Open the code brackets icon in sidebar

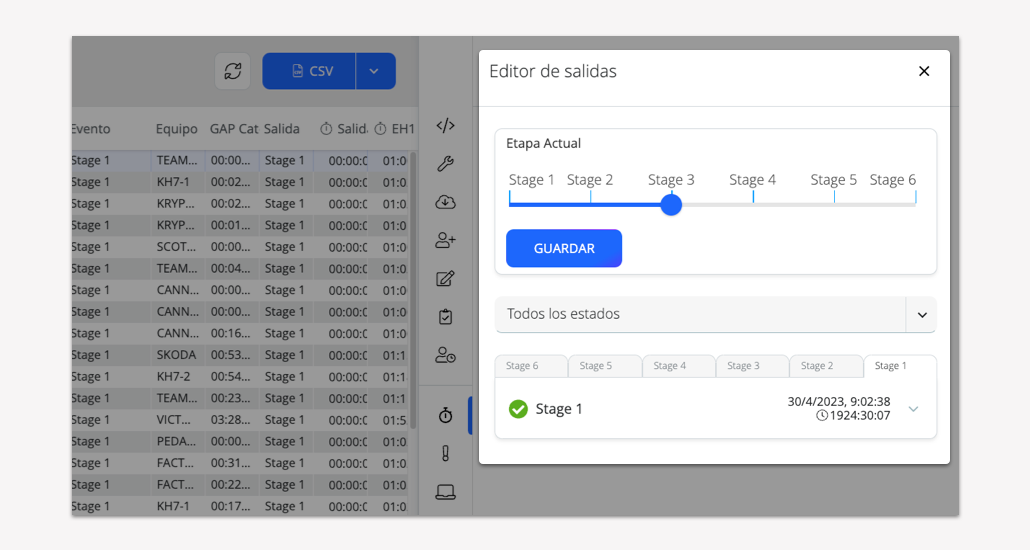[446, 126]
